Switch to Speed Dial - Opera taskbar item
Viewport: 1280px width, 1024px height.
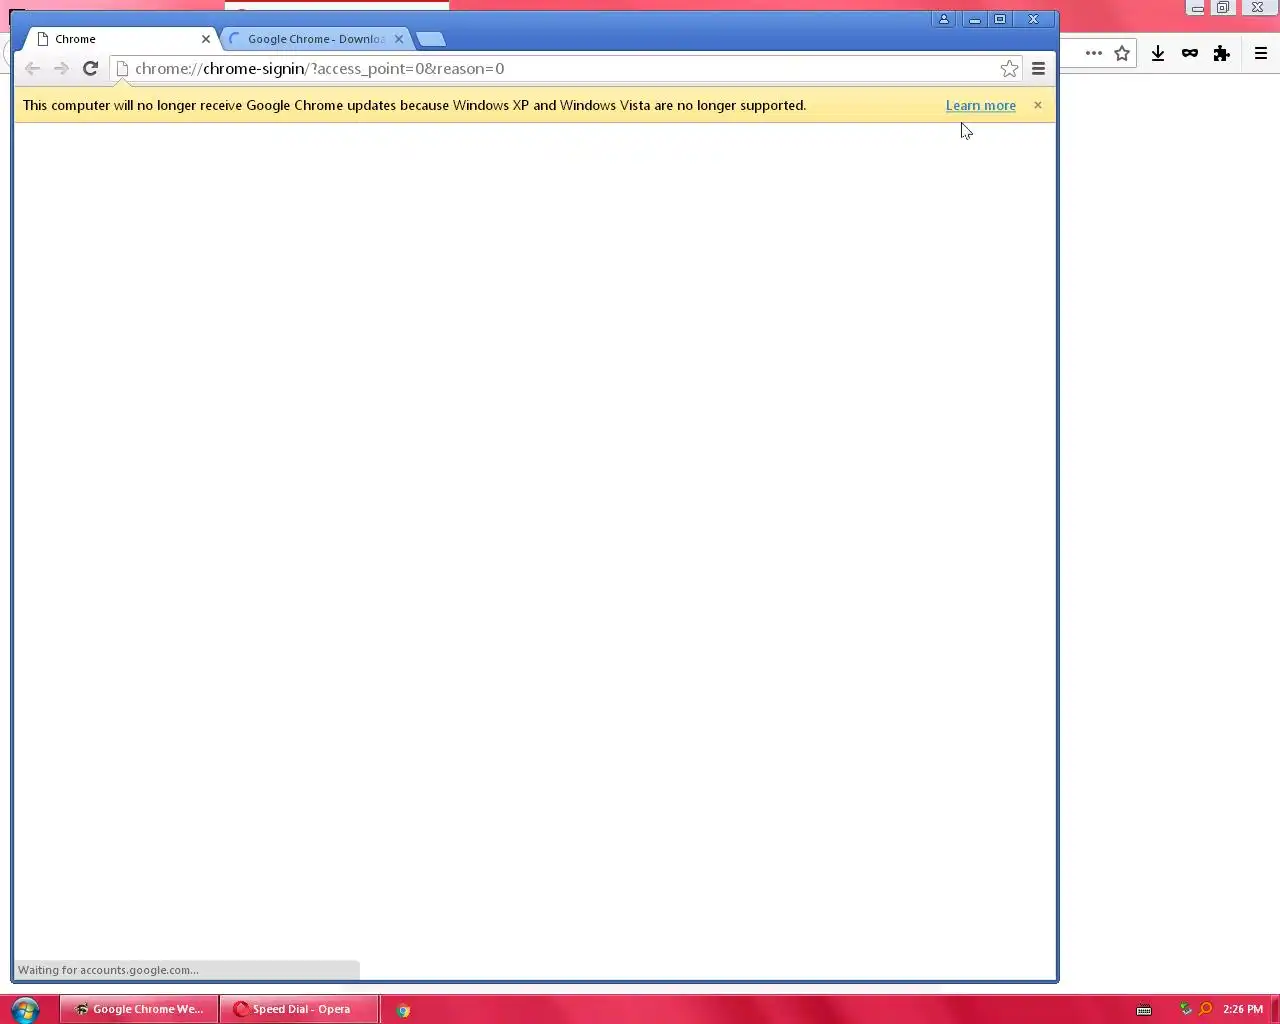300,1009
